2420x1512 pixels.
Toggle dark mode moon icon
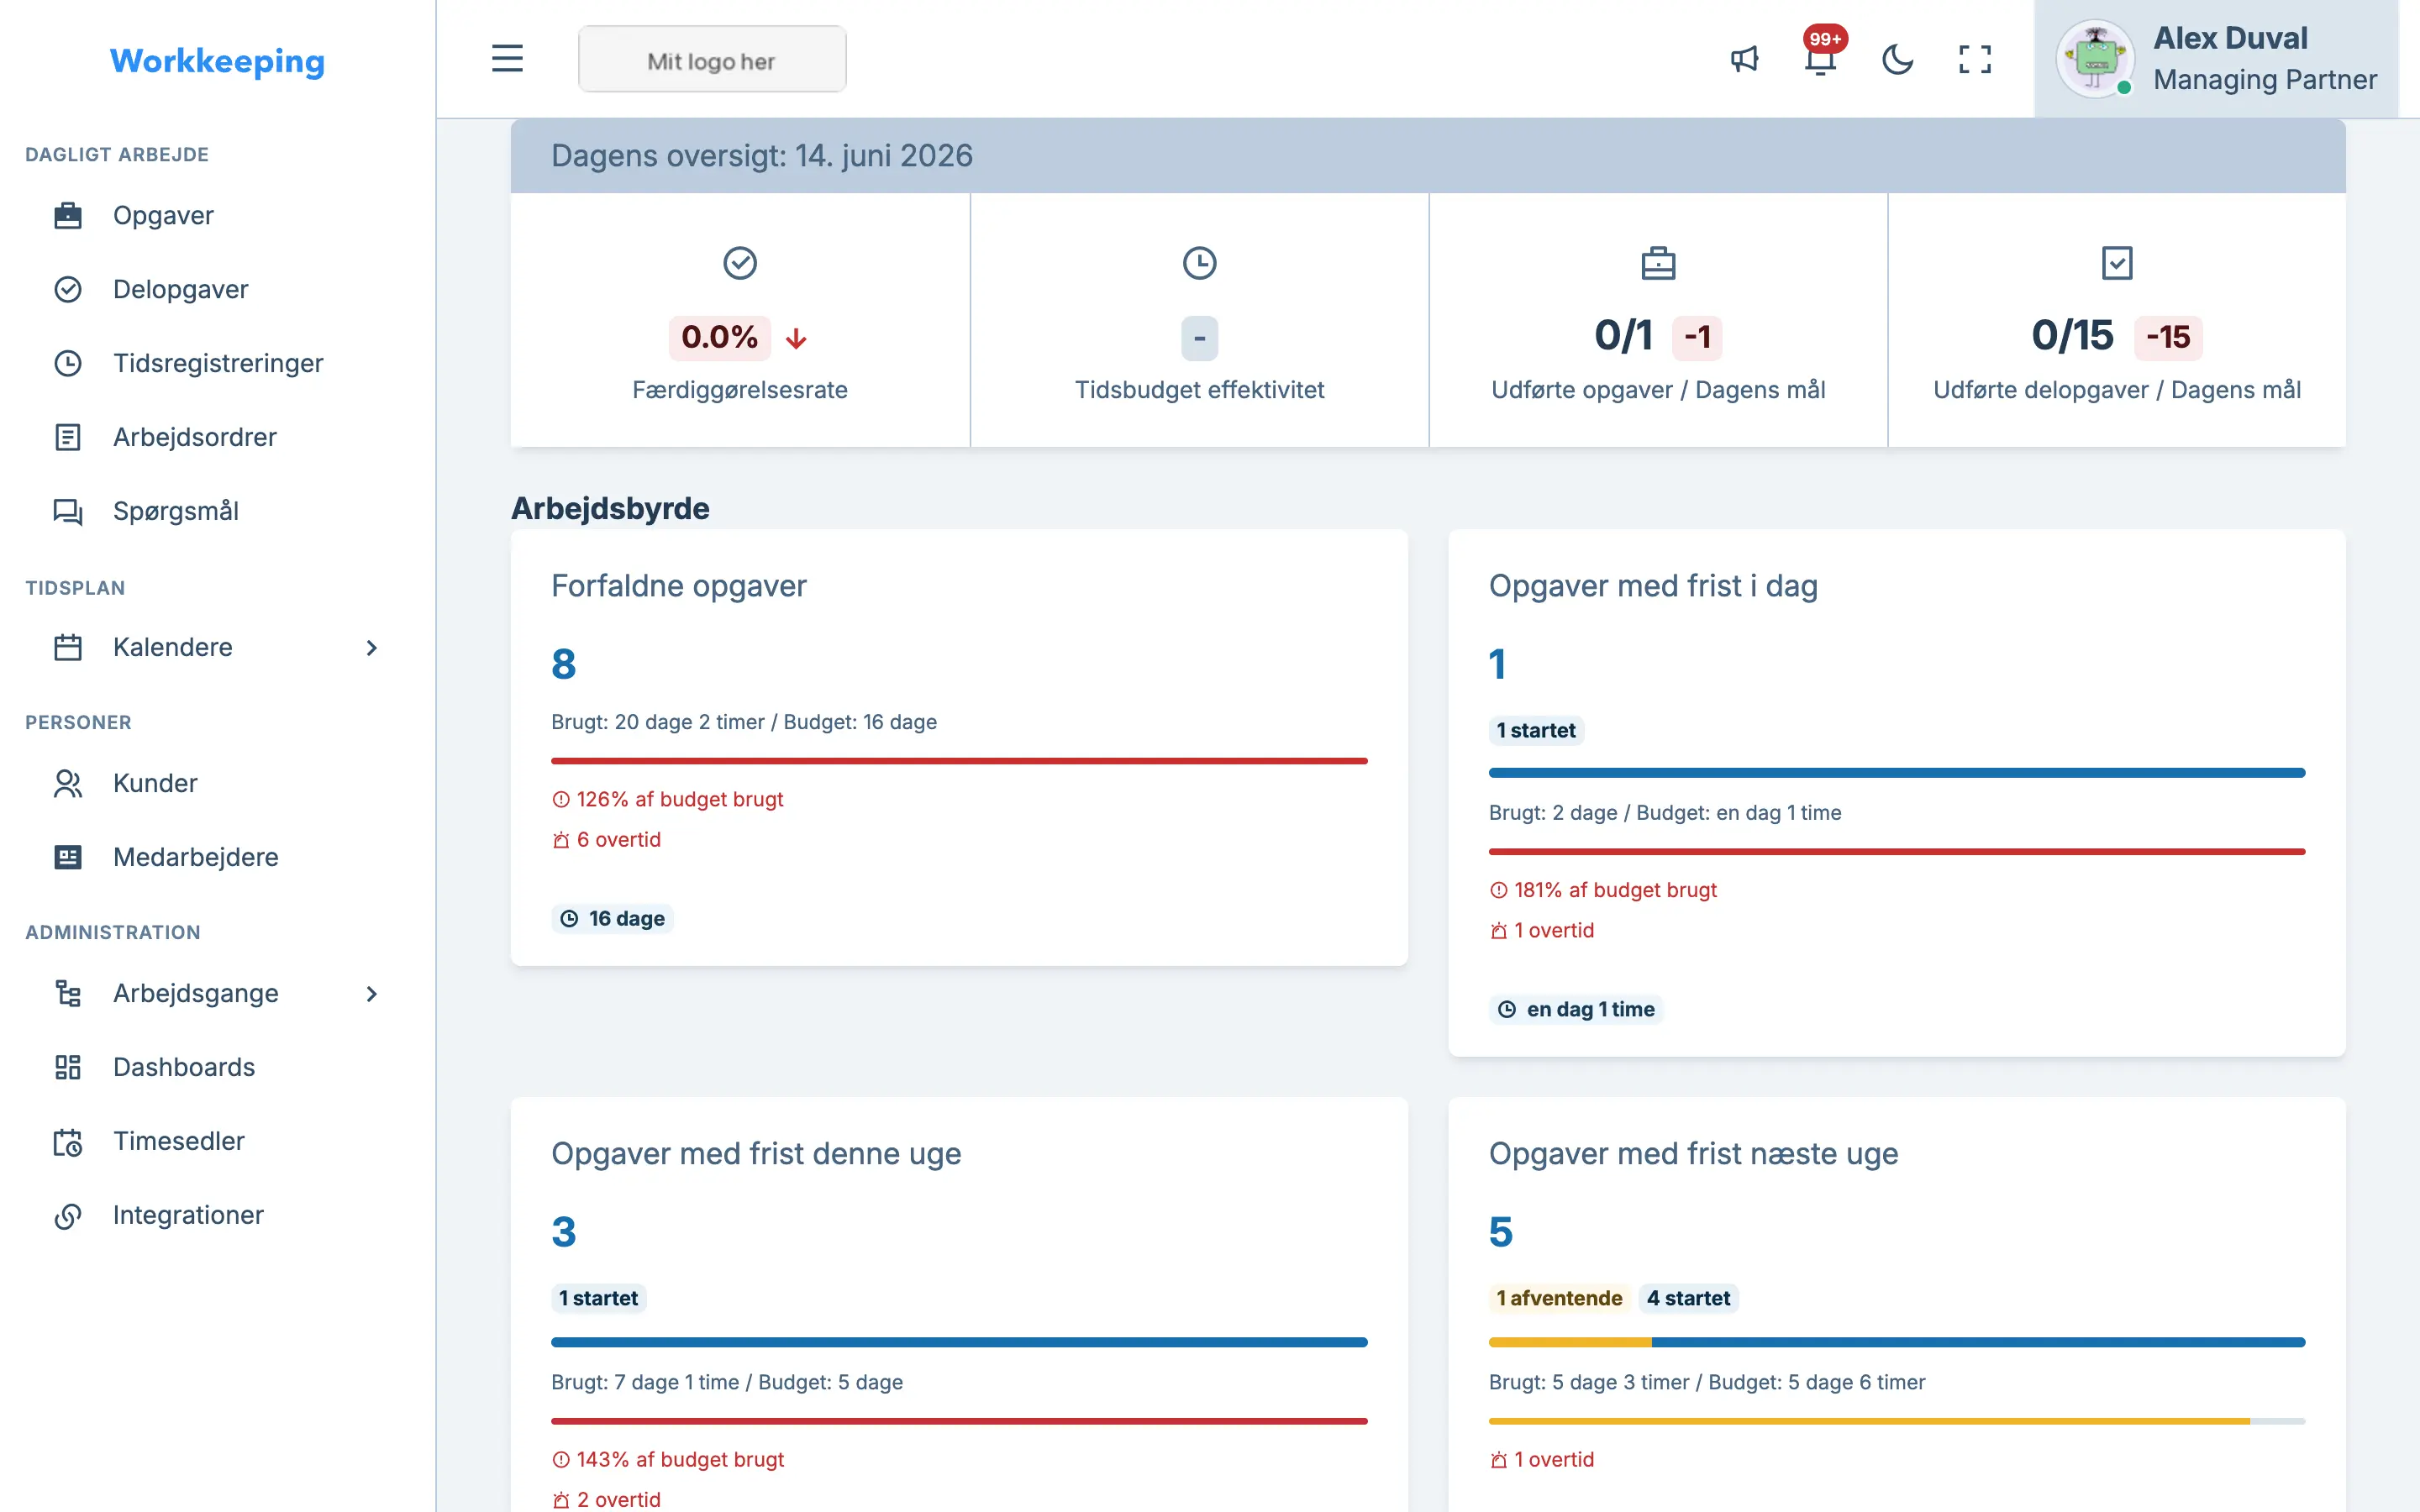(x=1897, y=59)
